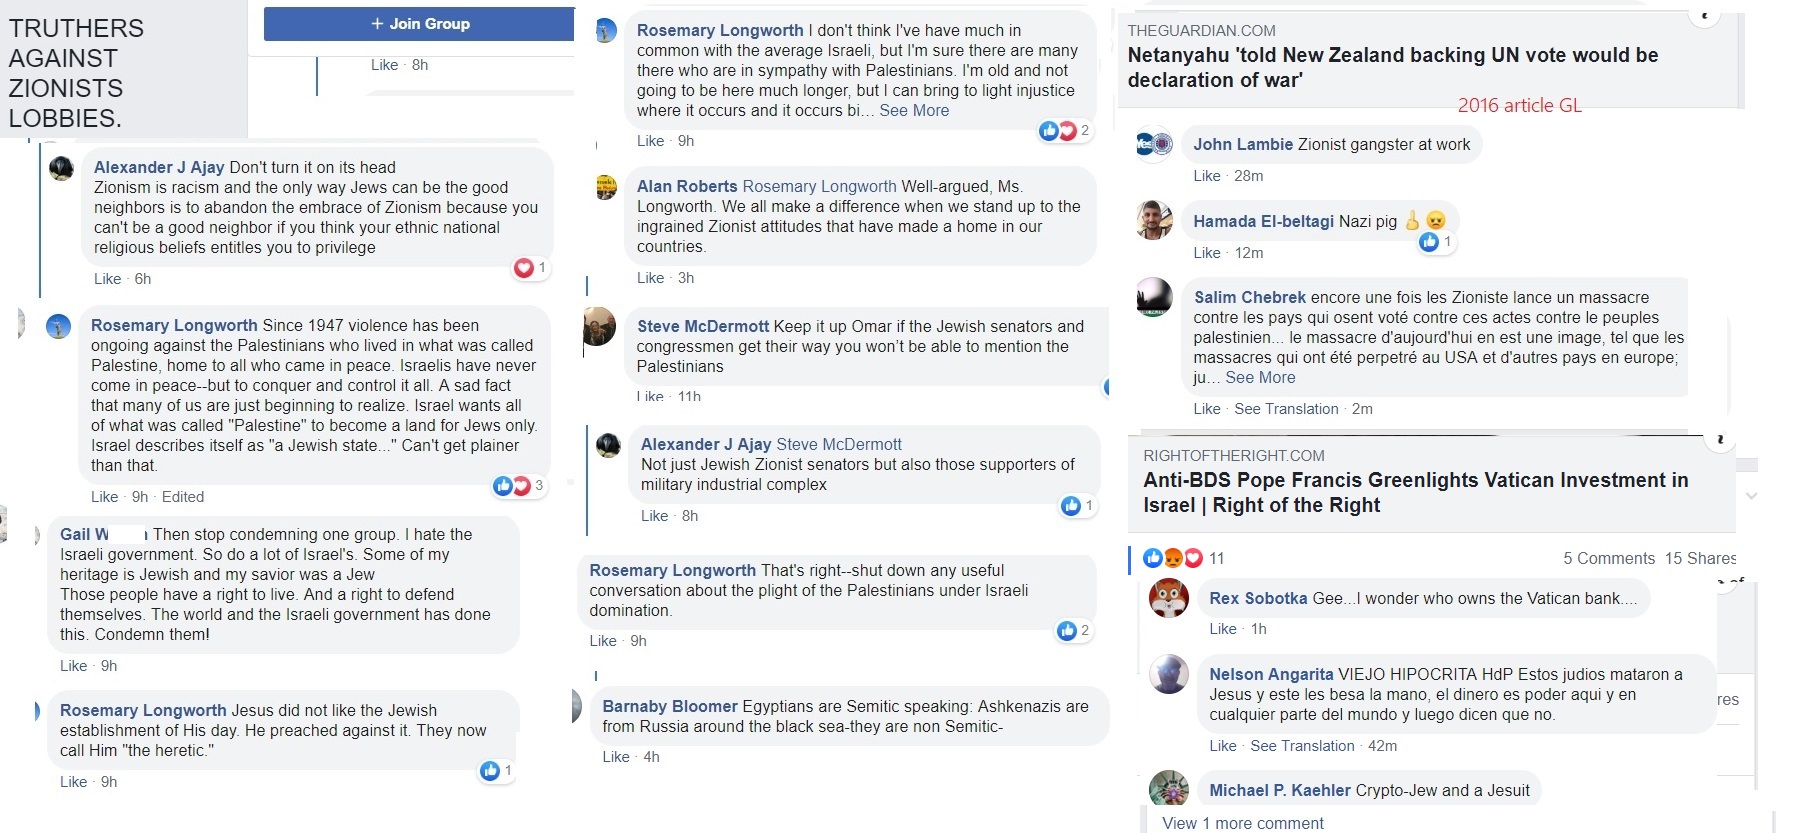Open Rex Sobotka's profile avatar
The height and width of the screenshot is (833, 1819).
click(1168, 599)
